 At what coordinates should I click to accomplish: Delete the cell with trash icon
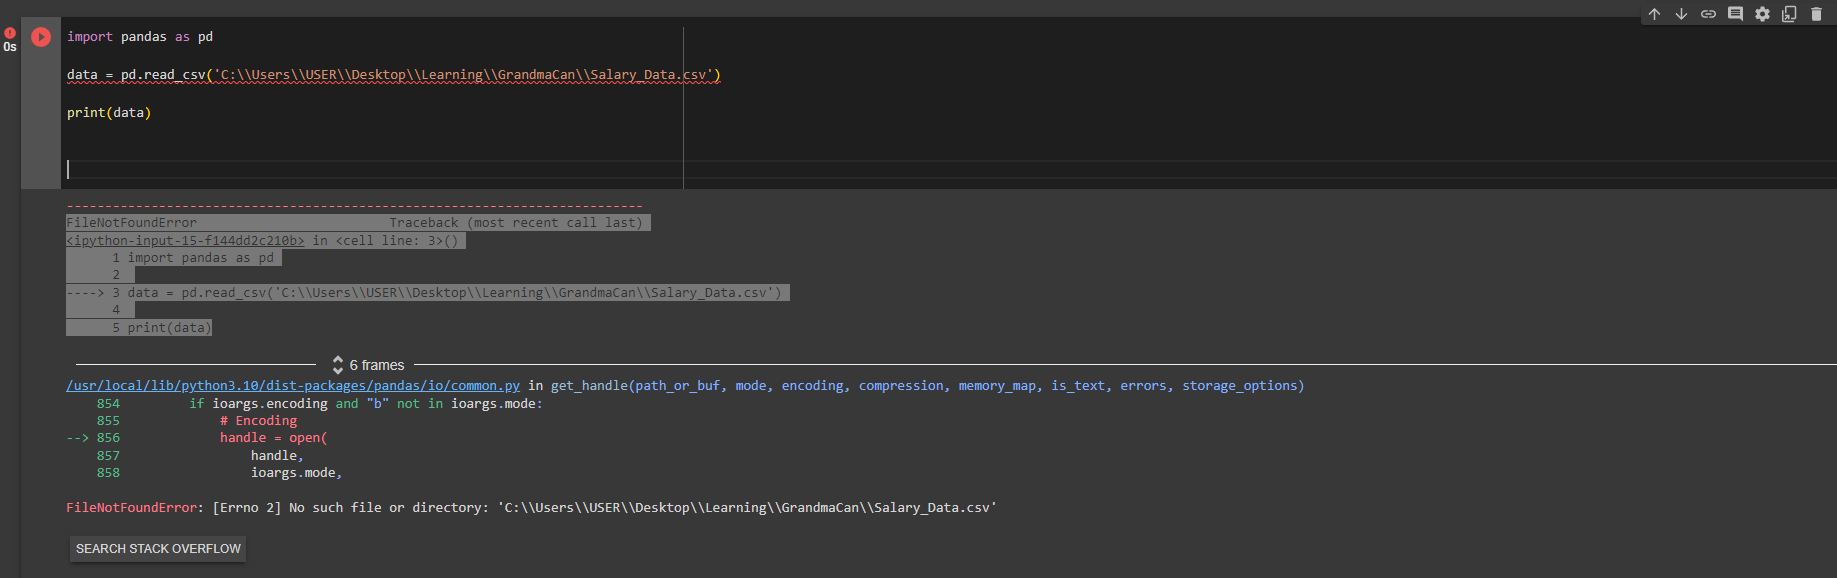click(1816, 14)
